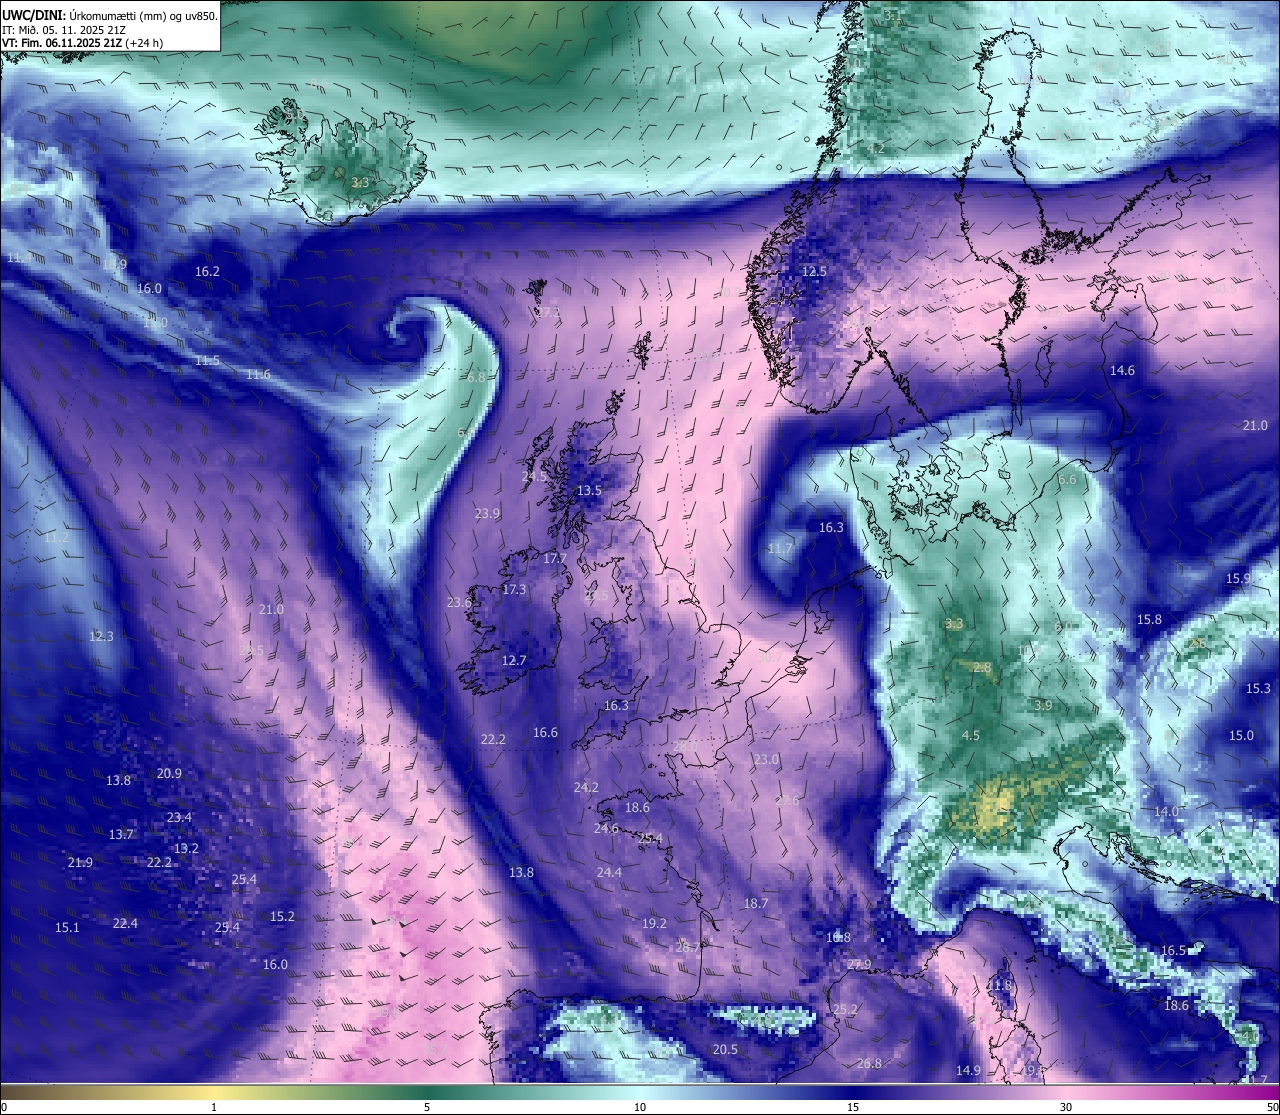Click the 23.0 value near the Channel
Screen dimensions: 1280x1115
click(x=766, y=760)
